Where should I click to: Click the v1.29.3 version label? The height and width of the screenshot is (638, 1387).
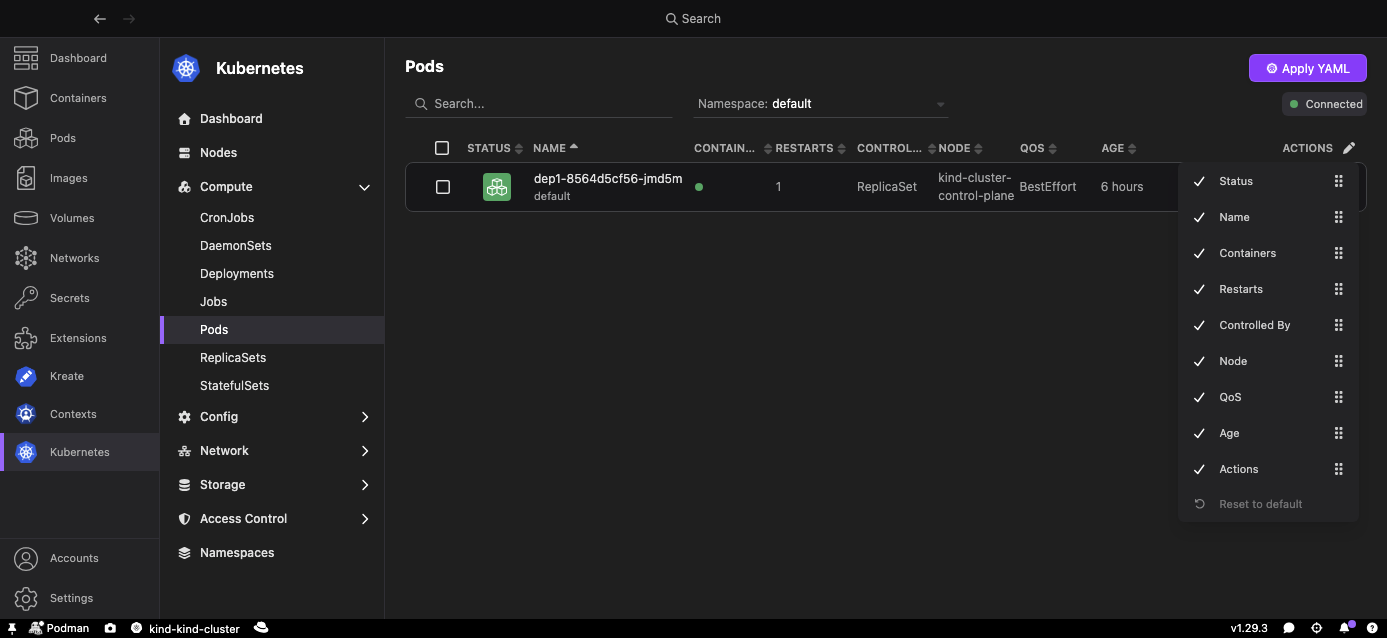pos(1249,628)
